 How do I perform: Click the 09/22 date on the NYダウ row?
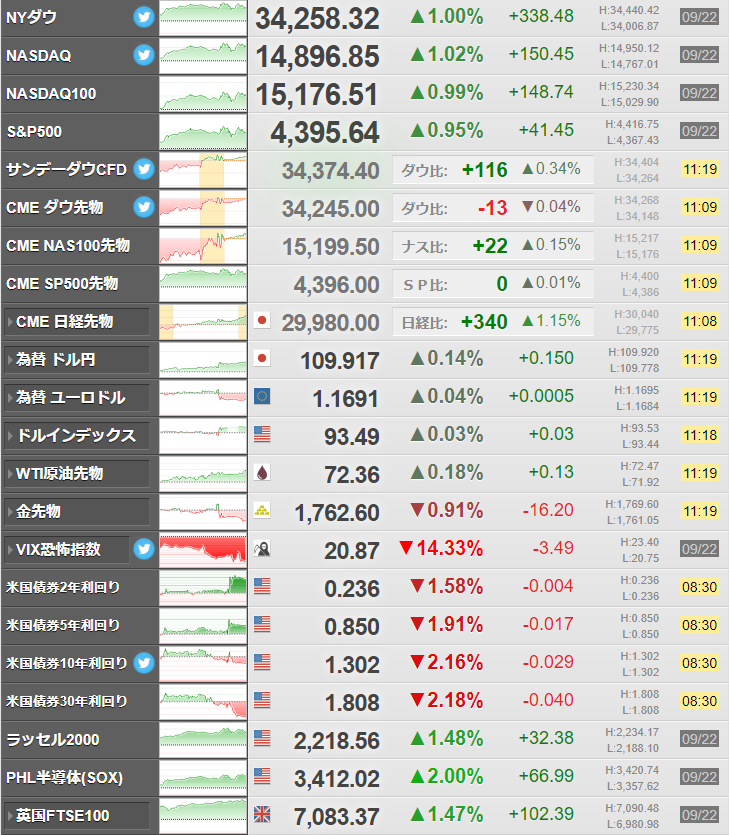699,17
